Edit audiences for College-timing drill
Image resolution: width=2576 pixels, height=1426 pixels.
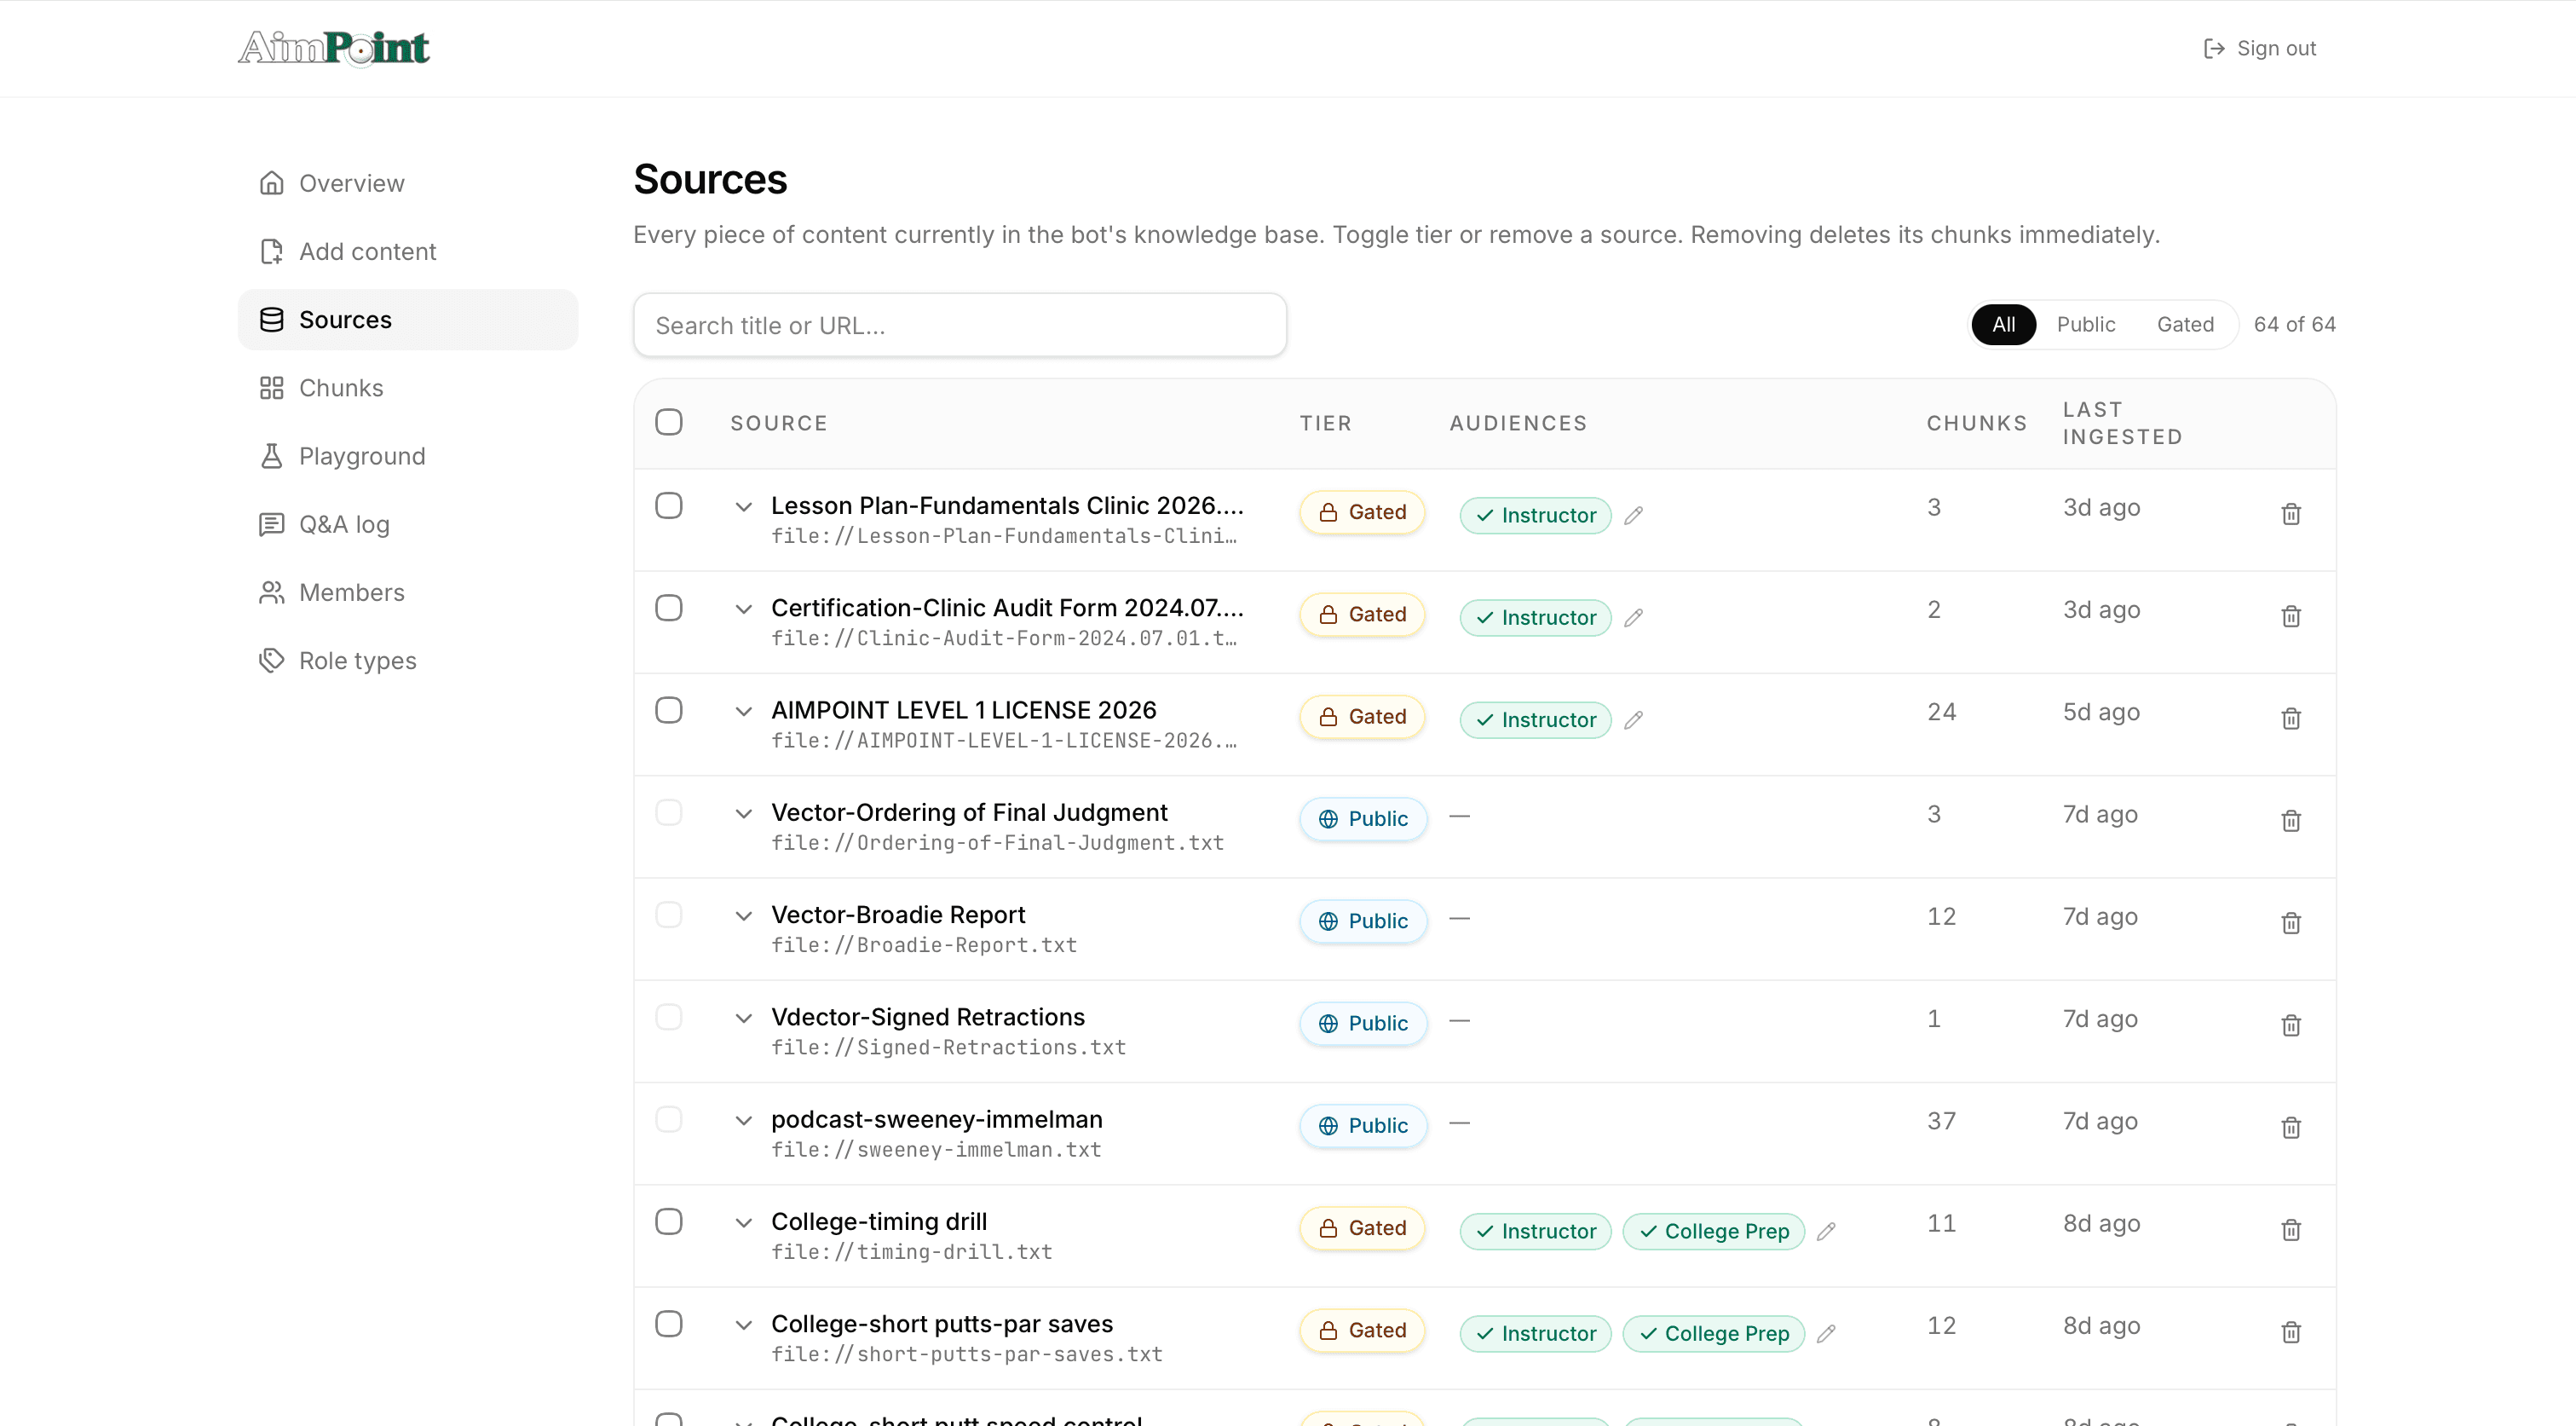1826,1231
